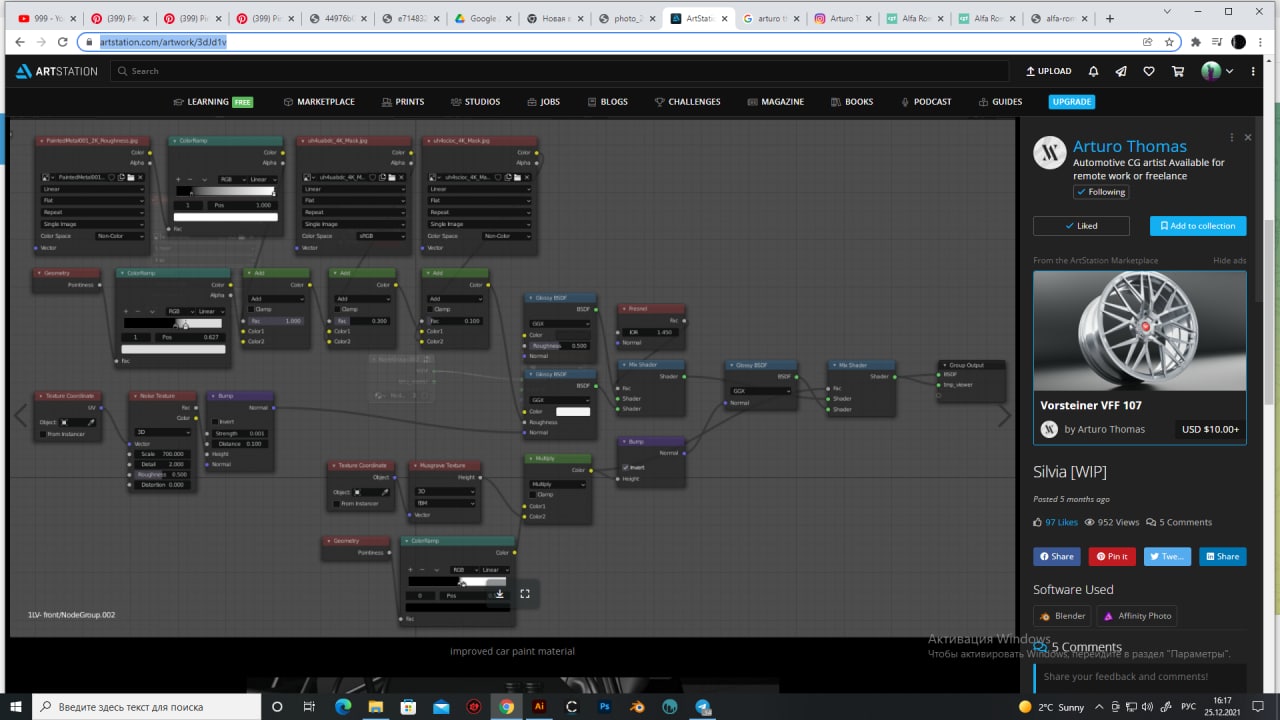Unfollow the artist via the Following button

[1101, 192]
